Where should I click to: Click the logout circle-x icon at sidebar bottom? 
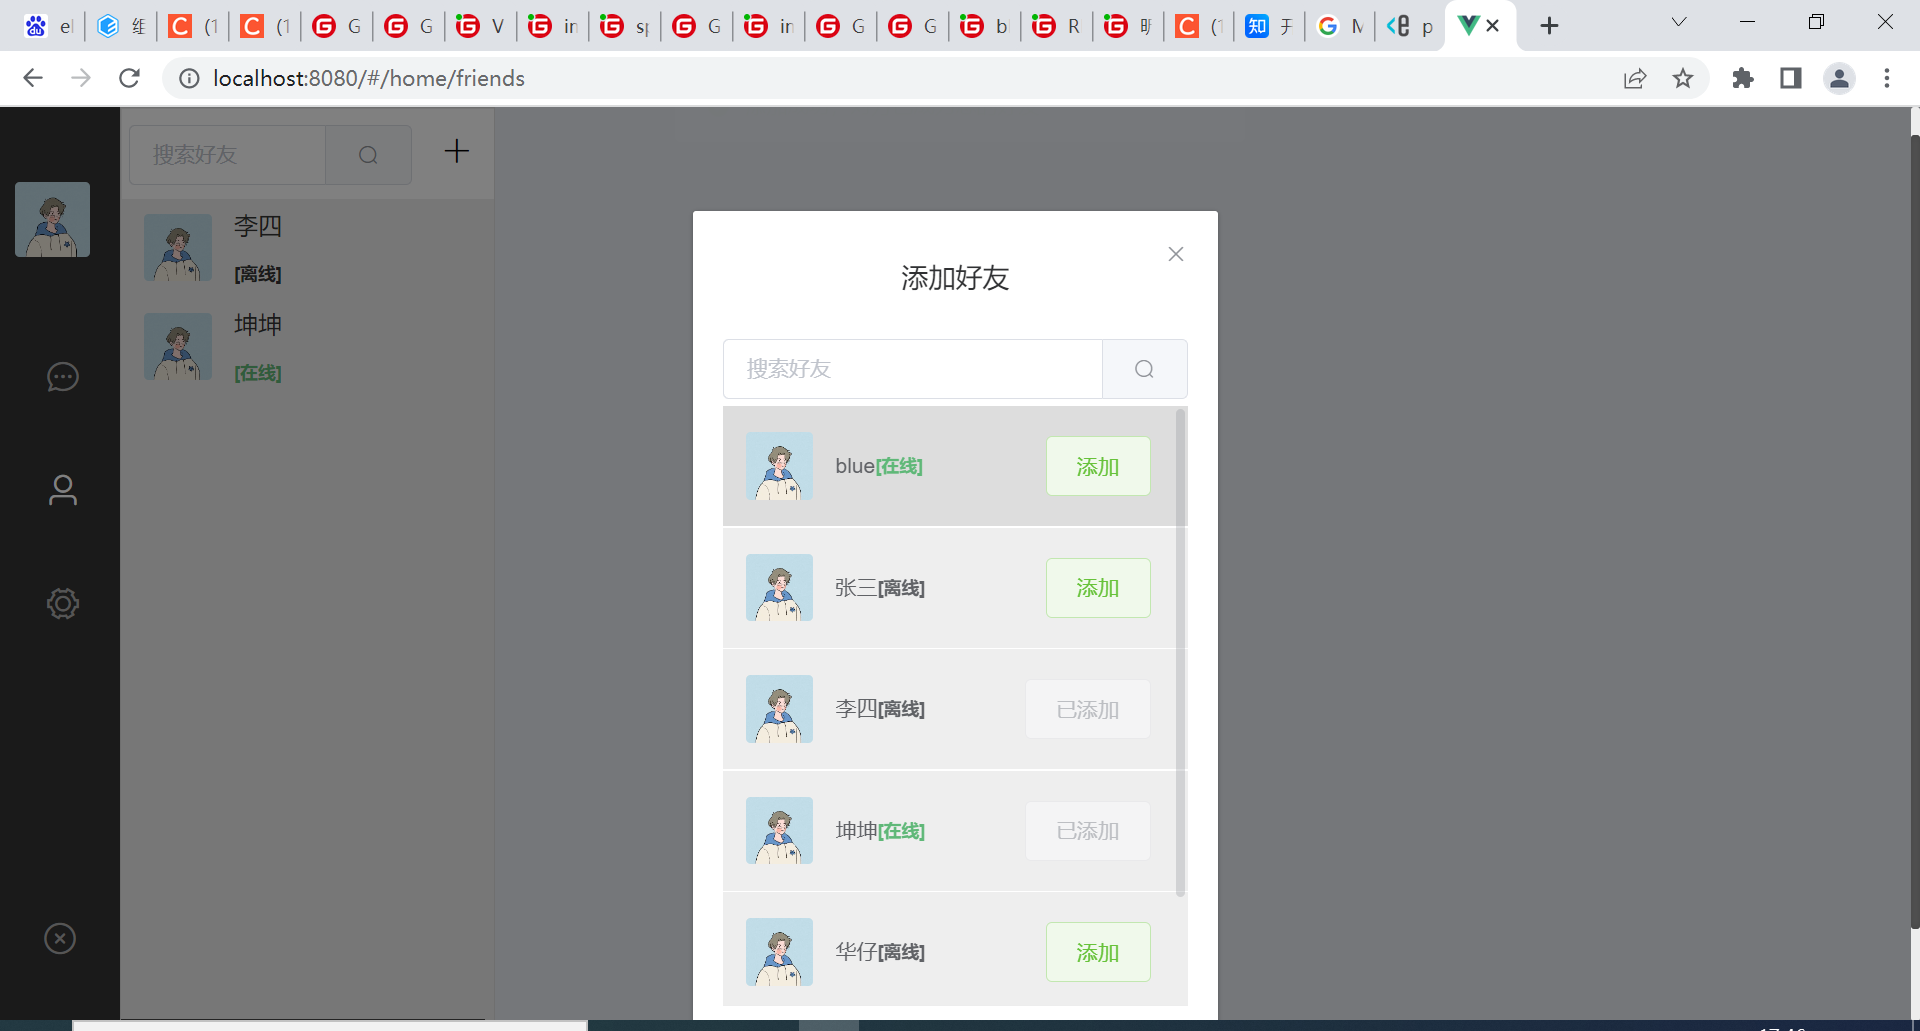[x=60, y=938]
